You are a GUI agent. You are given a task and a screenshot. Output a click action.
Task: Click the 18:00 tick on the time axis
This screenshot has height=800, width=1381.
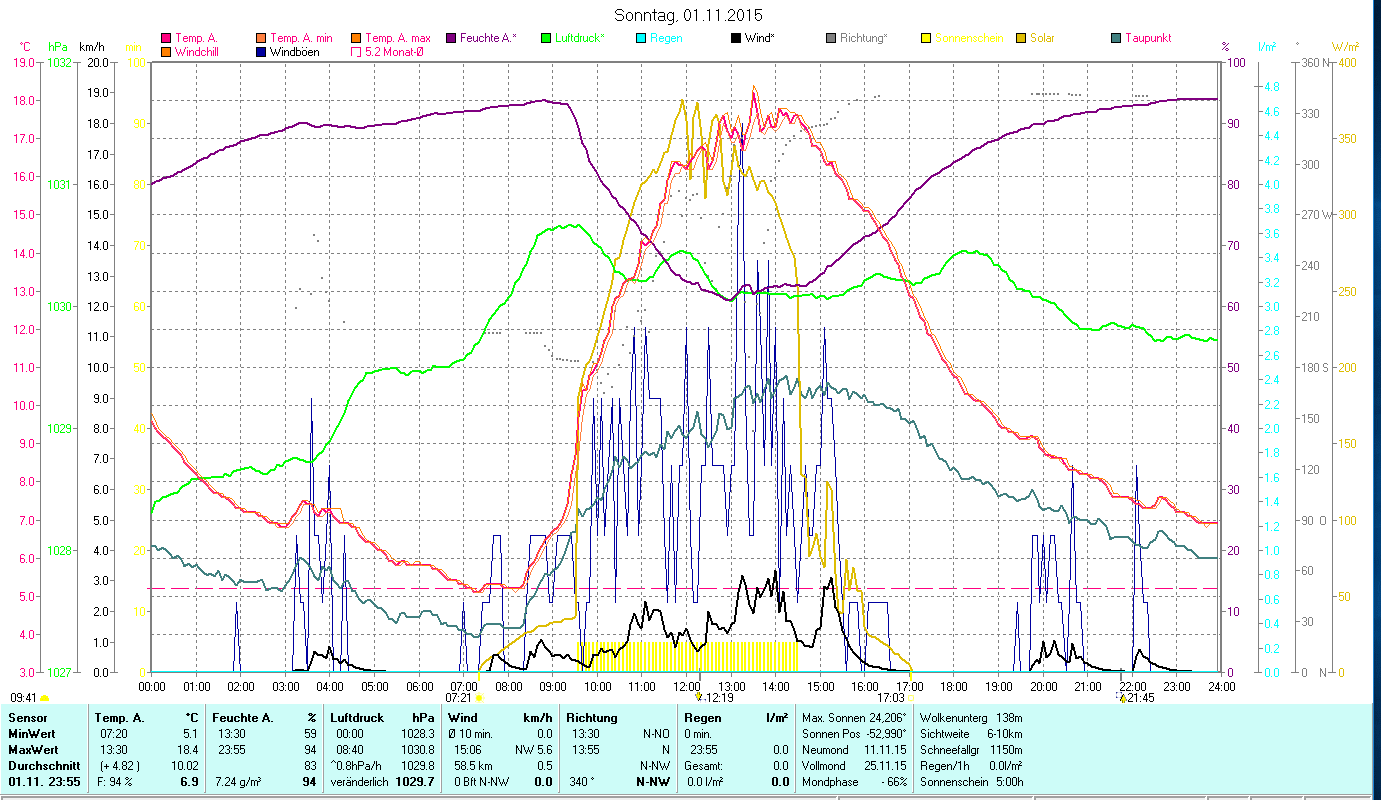click(954, 687)
